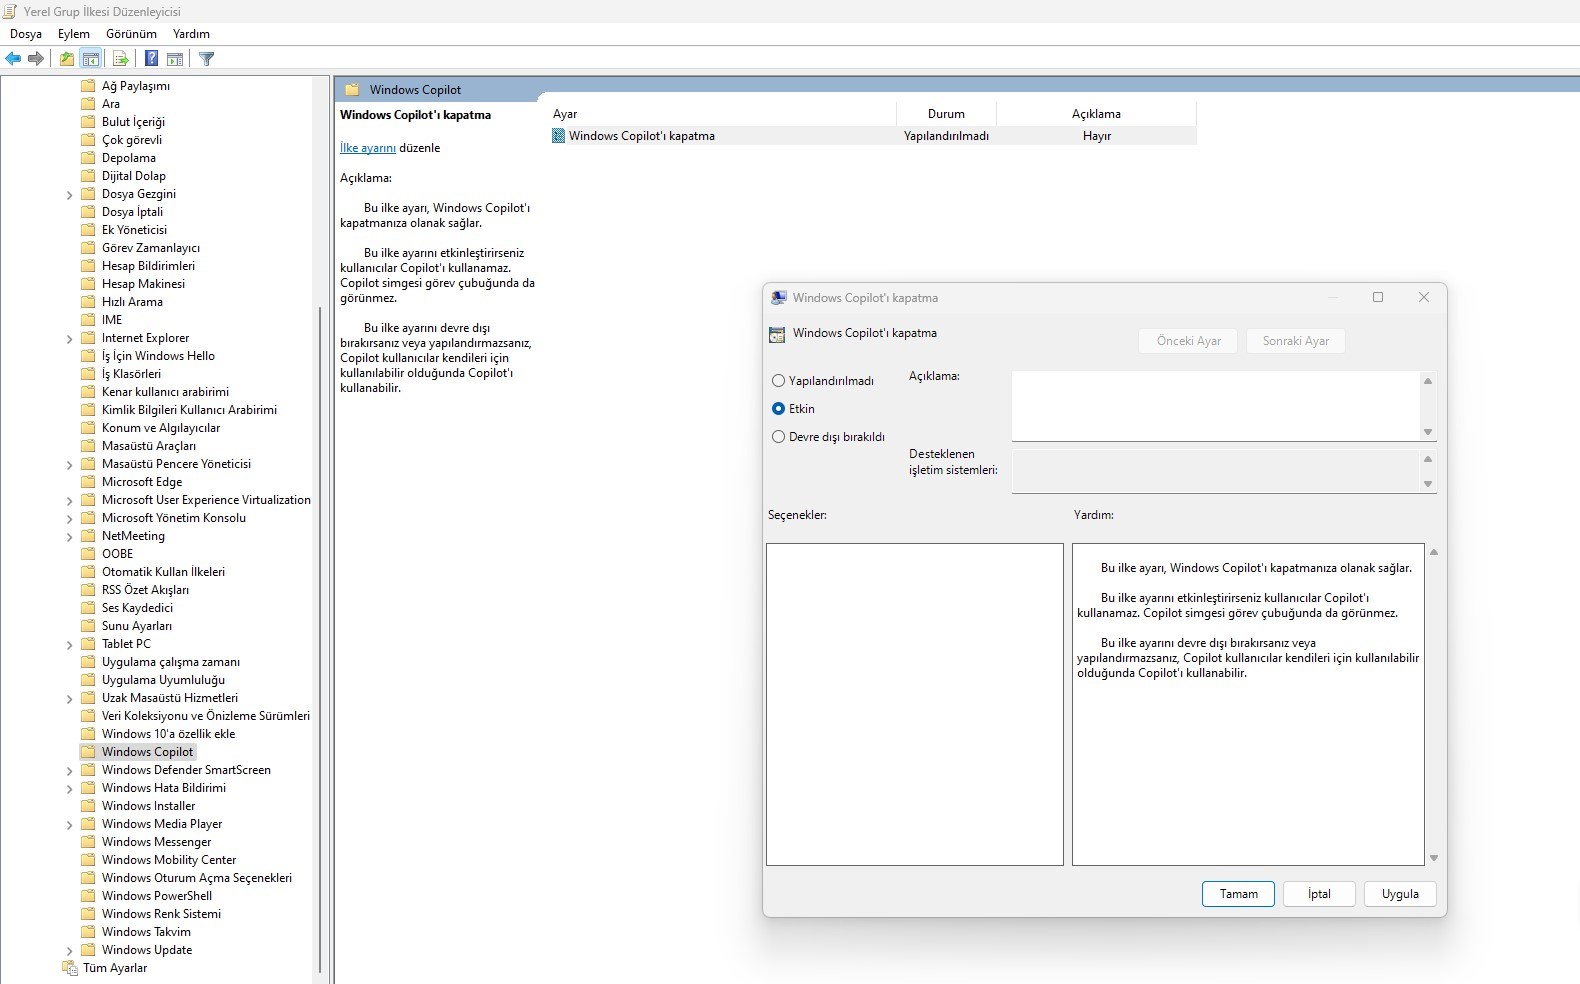1580x984 pixels.
Task: Open the Yardım menu
Action: [x=191, y=34]
